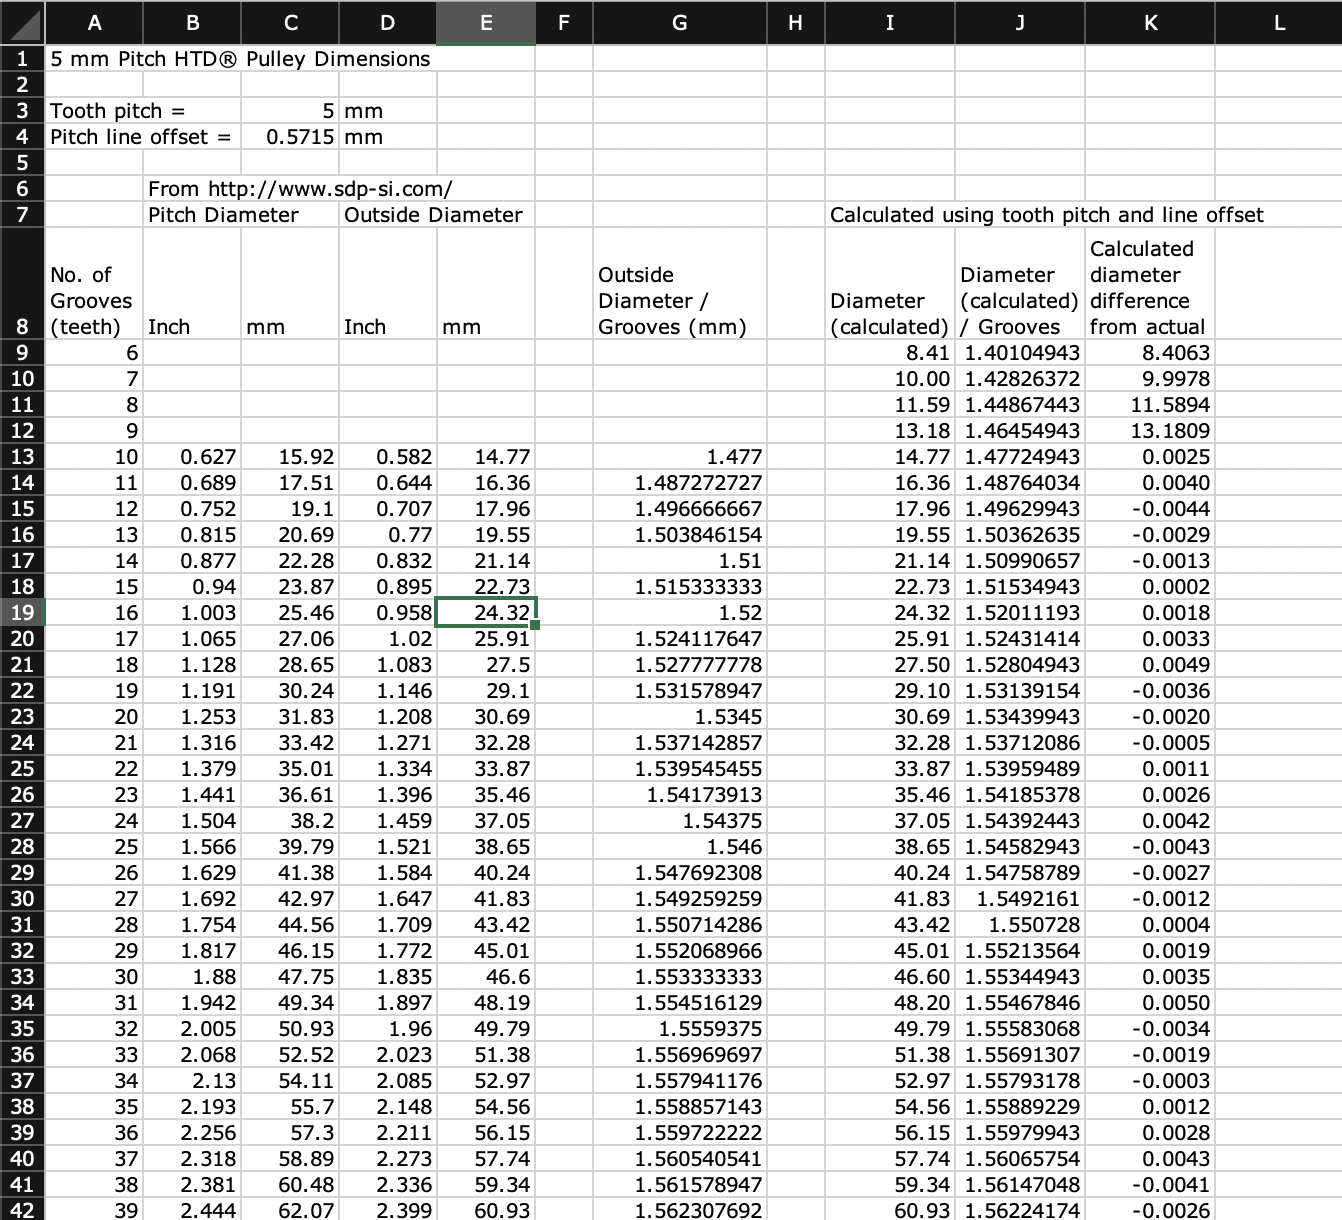Select cell with value 47.75
1342x1220 pixels.
[x=290, y=976]
